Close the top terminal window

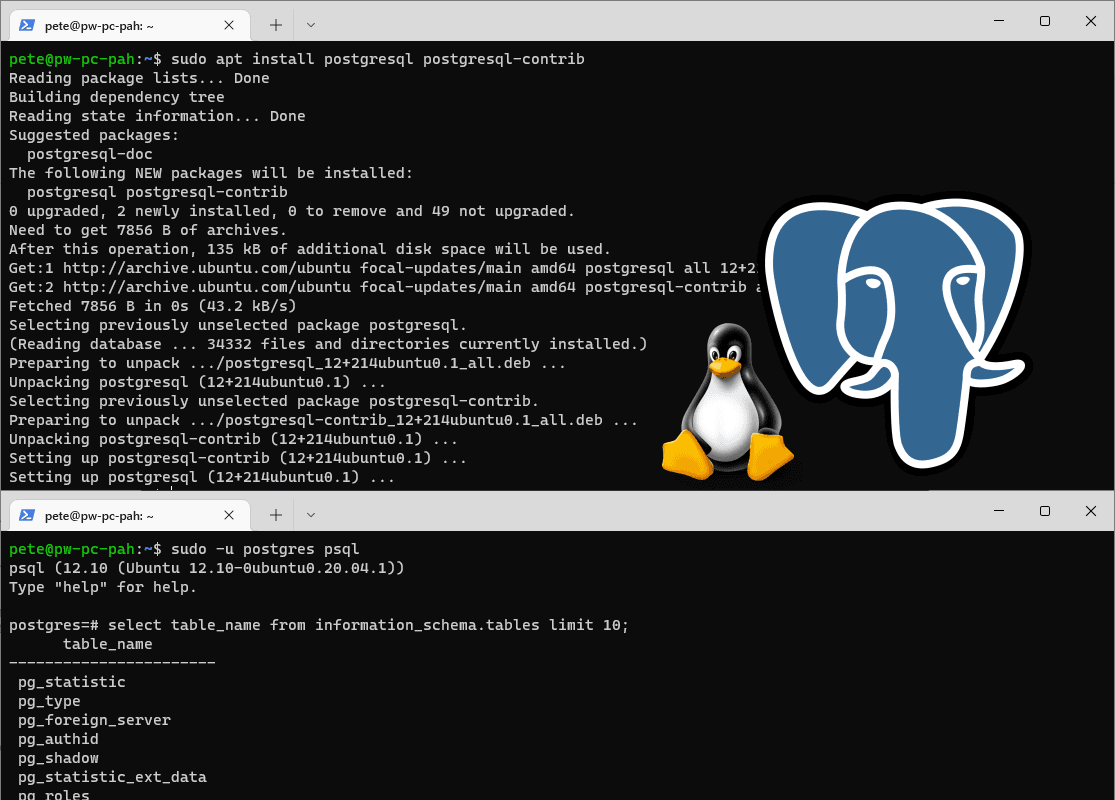coord(1091,21)
